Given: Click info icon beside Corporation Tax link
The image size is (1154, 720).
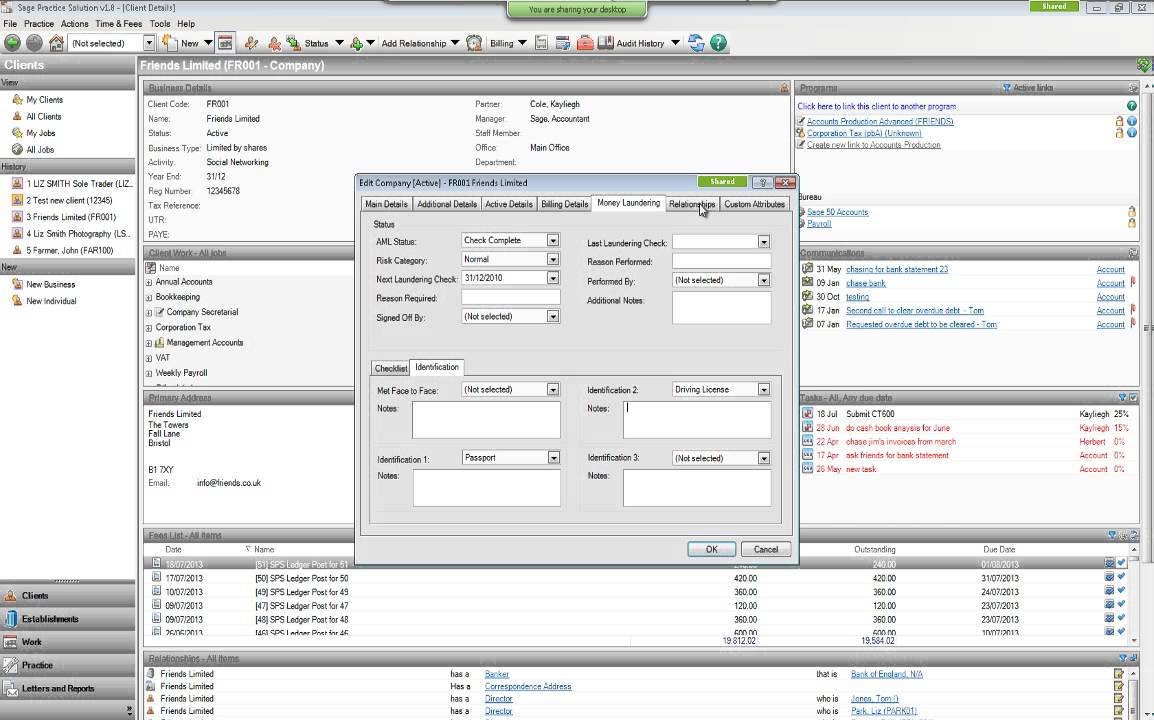Looking at the screenshot, I should point(1132,133).
